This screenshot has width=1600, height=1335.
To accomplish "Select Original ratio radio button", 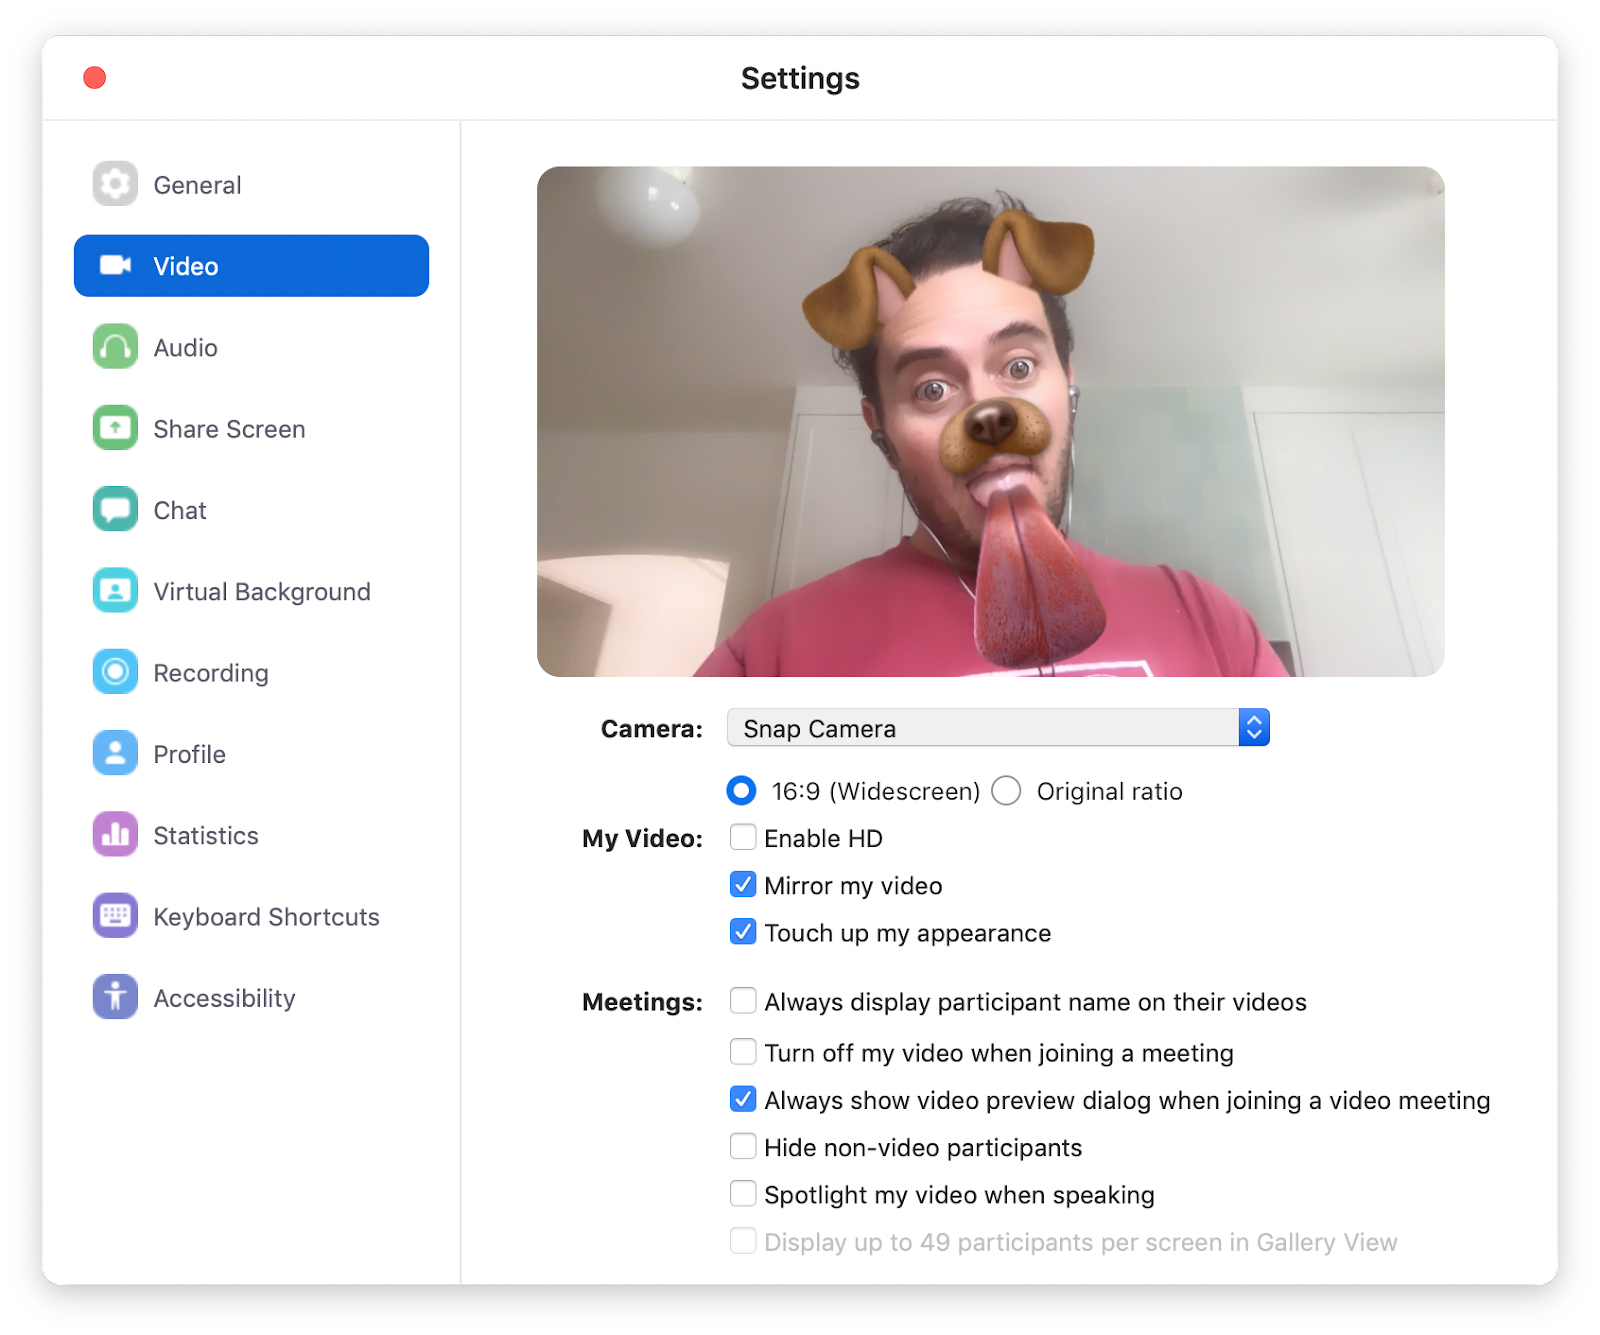I will [1006, 791].
